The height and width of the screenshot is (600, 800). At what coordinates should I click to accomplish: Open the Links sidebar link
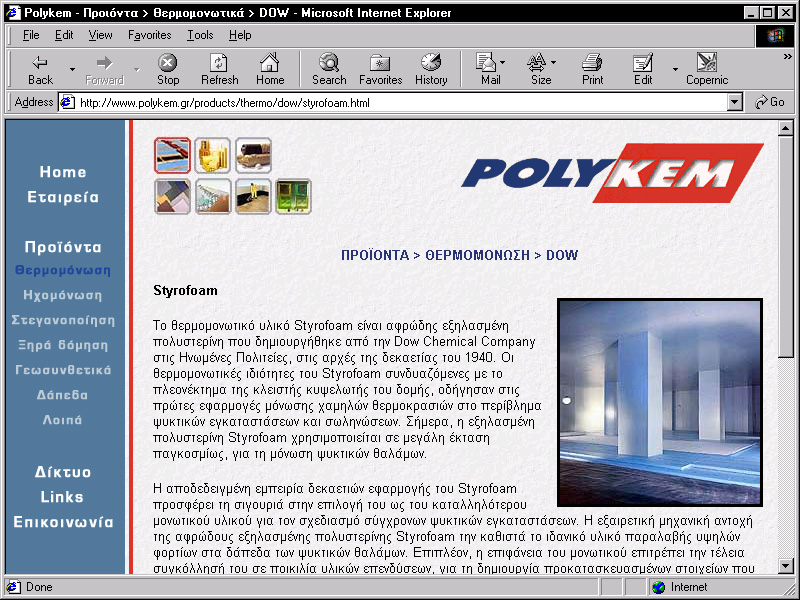(62, 497)
